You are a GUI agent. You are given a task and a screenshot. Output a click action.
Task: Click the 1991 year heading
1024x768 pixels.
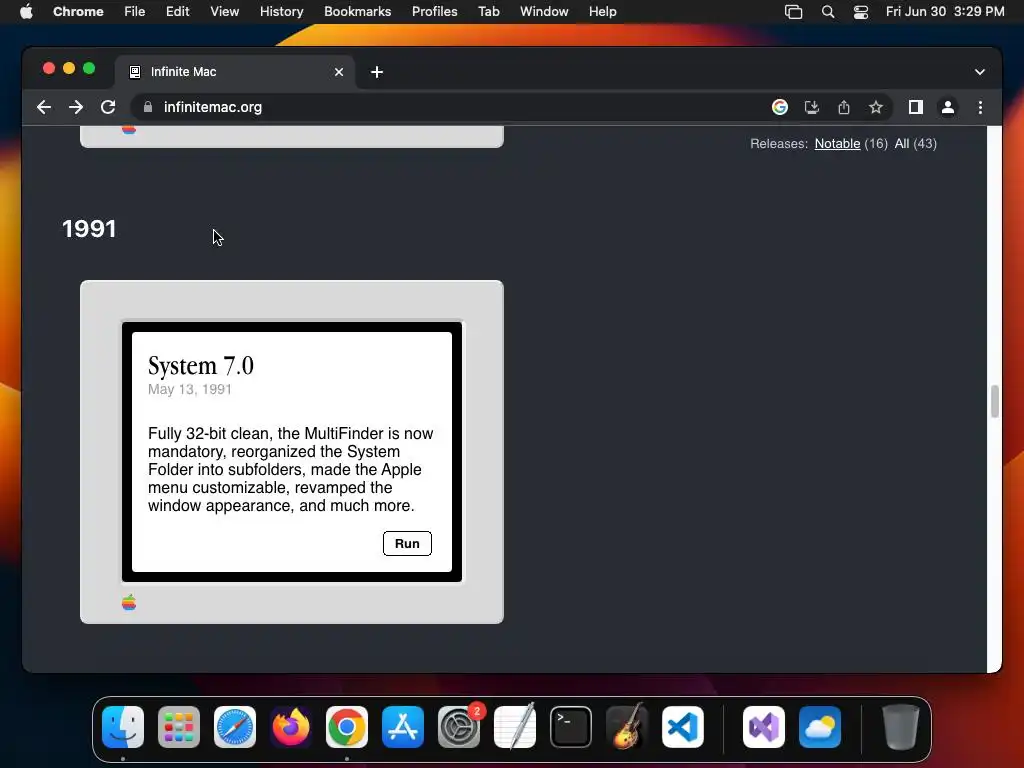(x=89, y=229)
